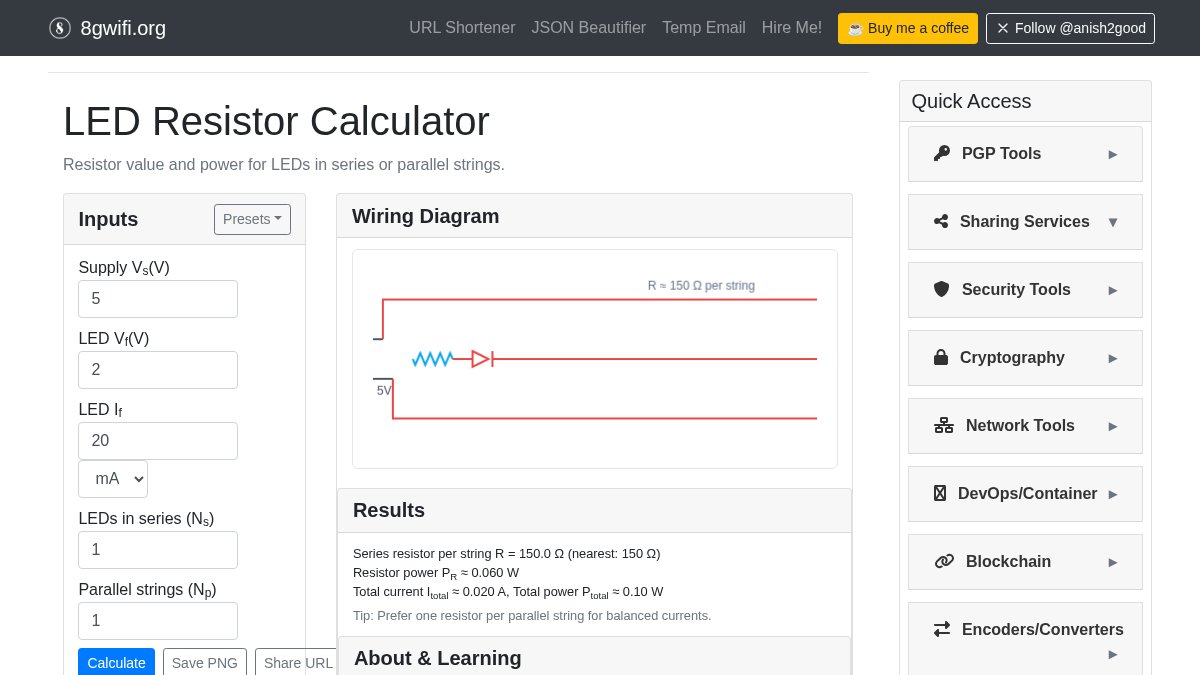Image resolution: width=1200 pixels, height=675 pixels.
Task: Click the DevOps/Container box icon
Action: click(x=940, y=493)
